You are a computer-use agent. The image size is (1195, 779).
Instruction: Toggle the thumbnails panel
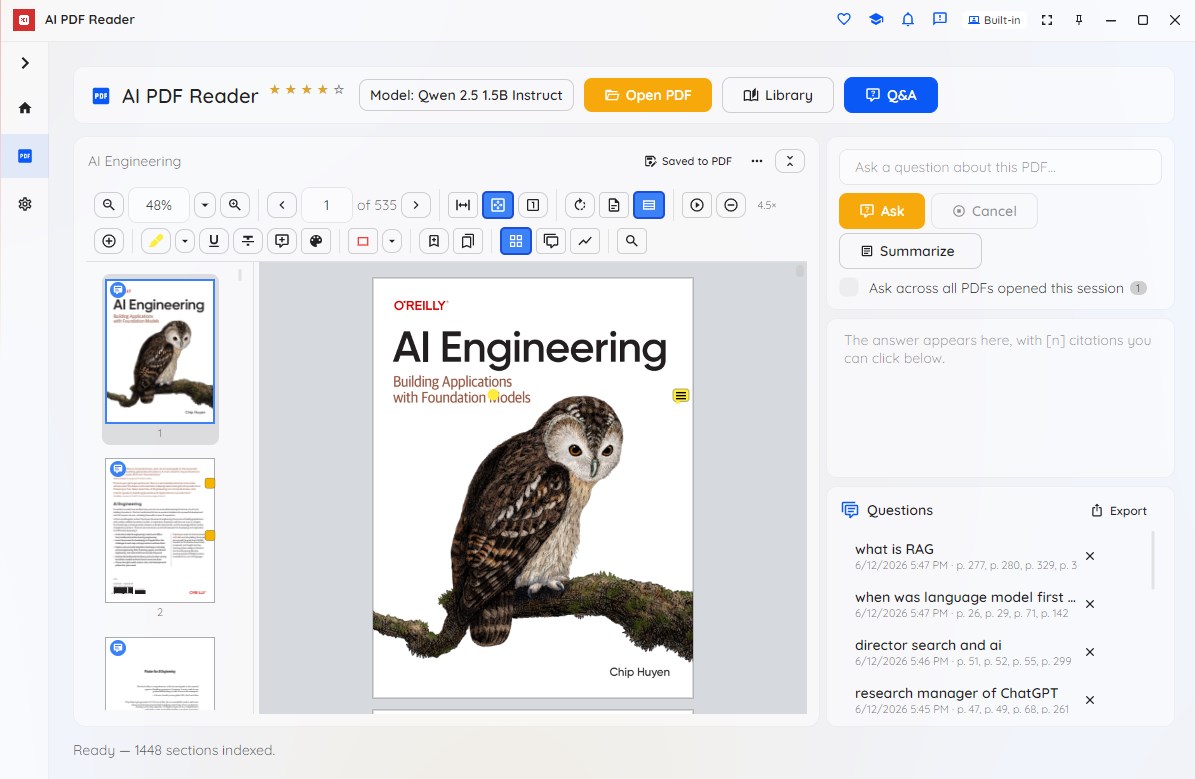(x=516, y=241)
